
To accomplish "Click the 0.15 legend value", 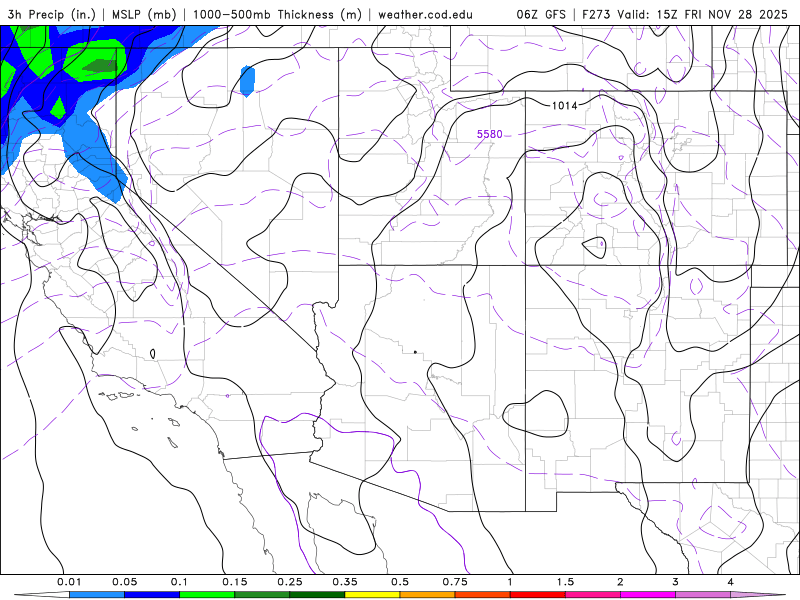I will click(x=235, y=582).
